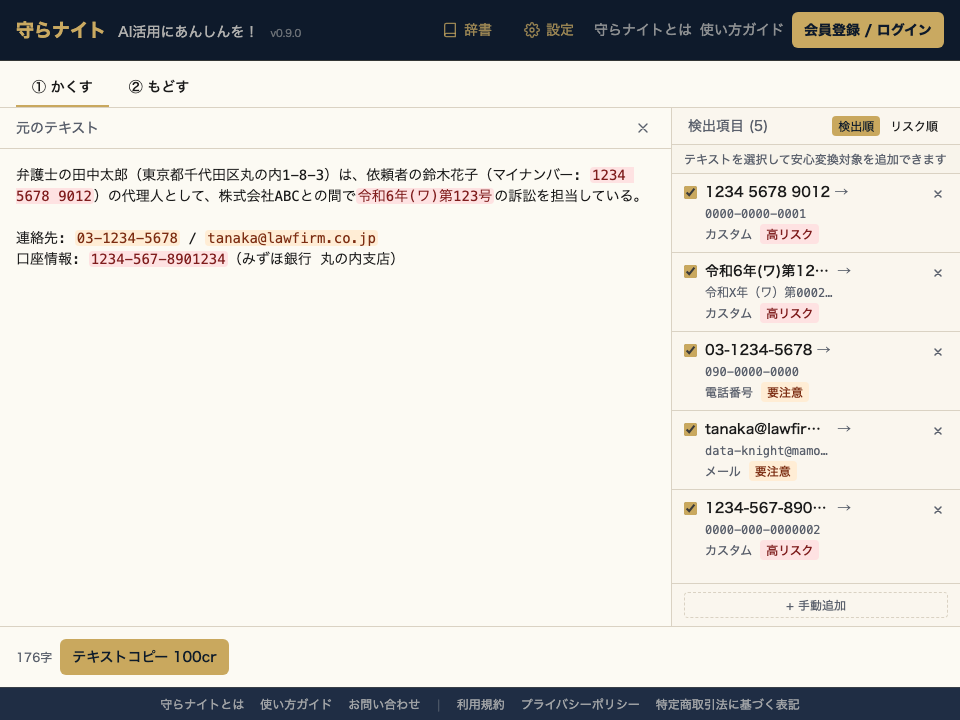Click the v0.9.0 version label
This screenshot has height=720, width=960.
tap(285, 33)
